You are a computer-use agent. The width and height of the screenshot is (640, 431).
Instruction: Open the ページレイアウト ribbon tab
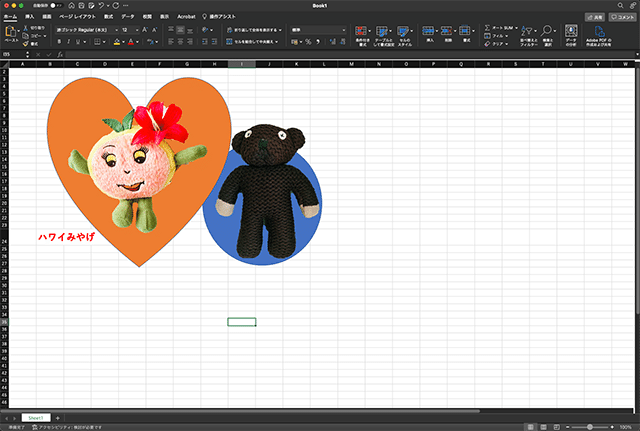pyautogui.click(x=79, y=17)
